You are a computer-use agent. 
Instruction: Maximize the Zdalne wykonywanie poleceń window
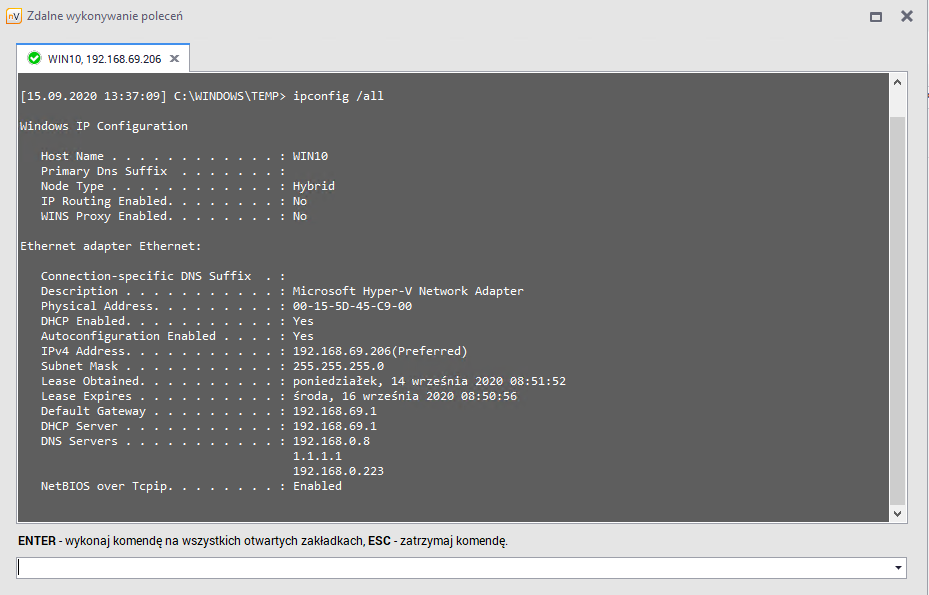pyautogui.click(x=876, y=17)
